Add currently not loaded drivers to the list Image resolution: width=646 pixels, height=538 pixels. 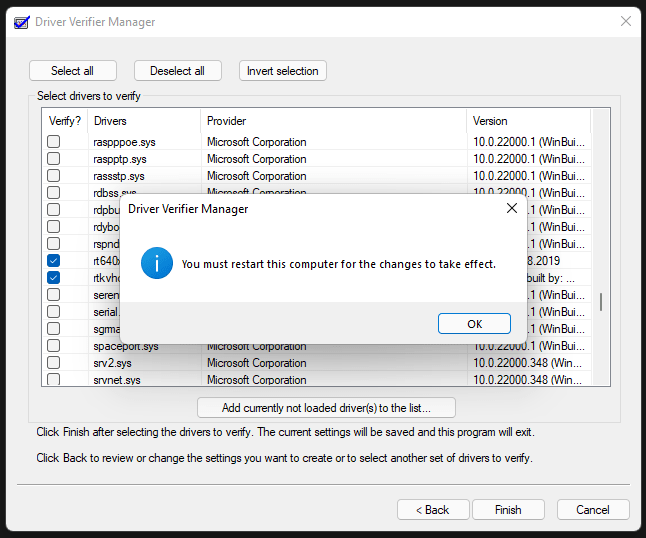click(326, 407)
